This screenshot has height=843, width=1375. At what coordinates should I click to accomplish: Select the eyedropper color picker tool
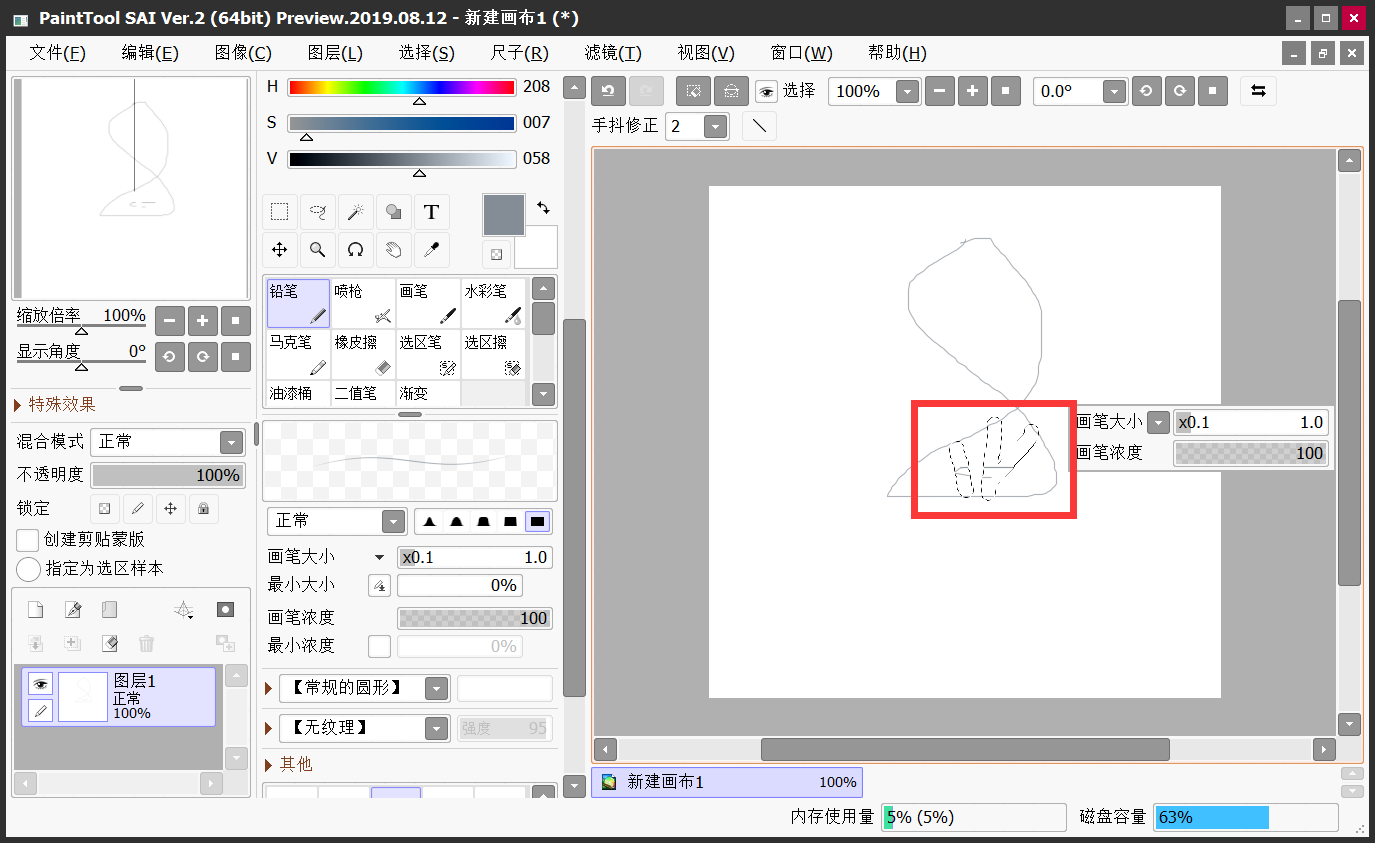tap(431, 250)
